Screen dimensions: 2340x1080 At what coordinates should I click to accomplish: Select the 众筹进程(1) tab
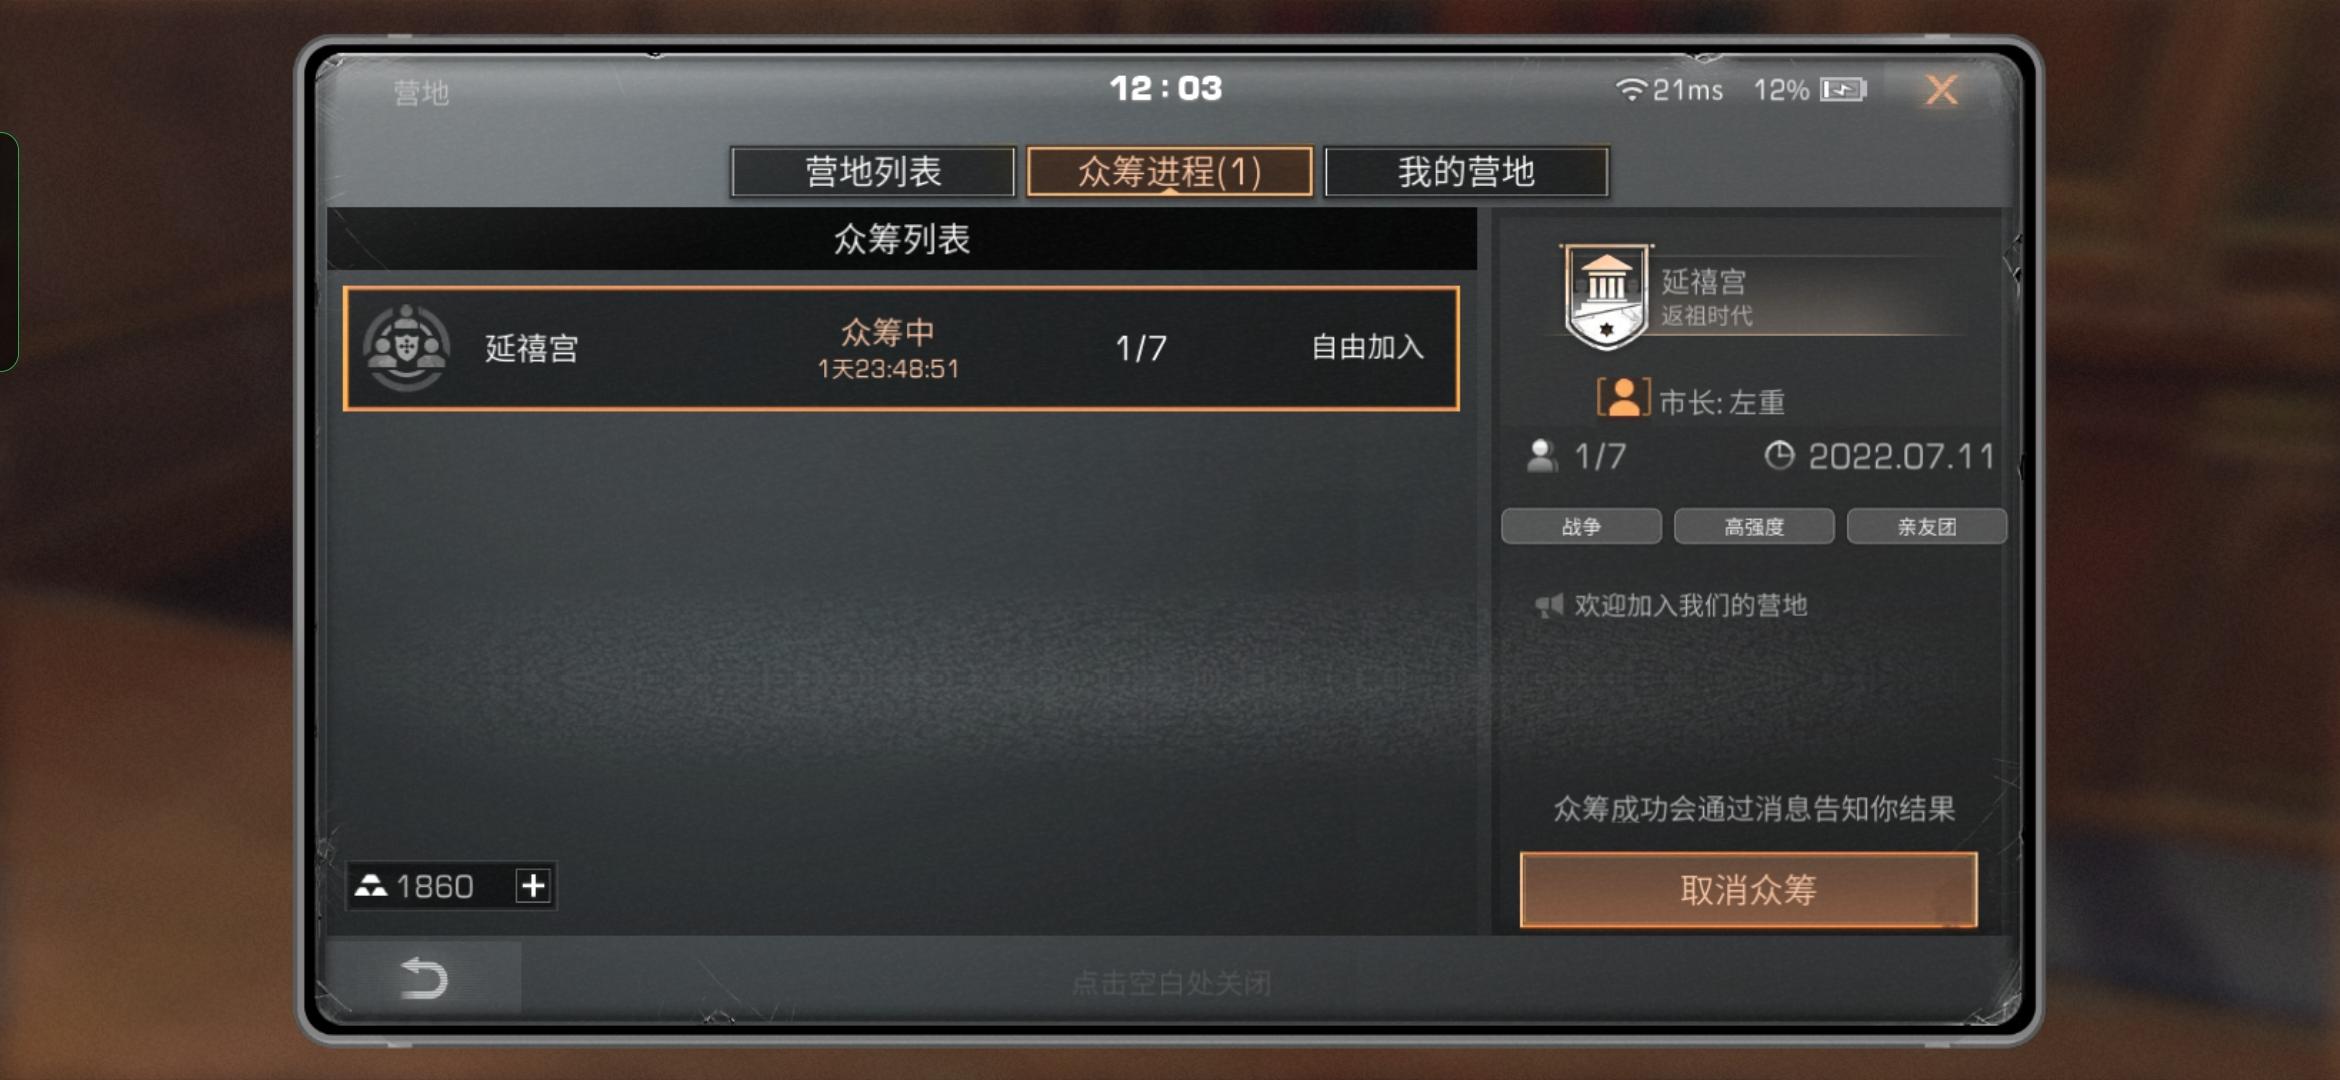1169,172
